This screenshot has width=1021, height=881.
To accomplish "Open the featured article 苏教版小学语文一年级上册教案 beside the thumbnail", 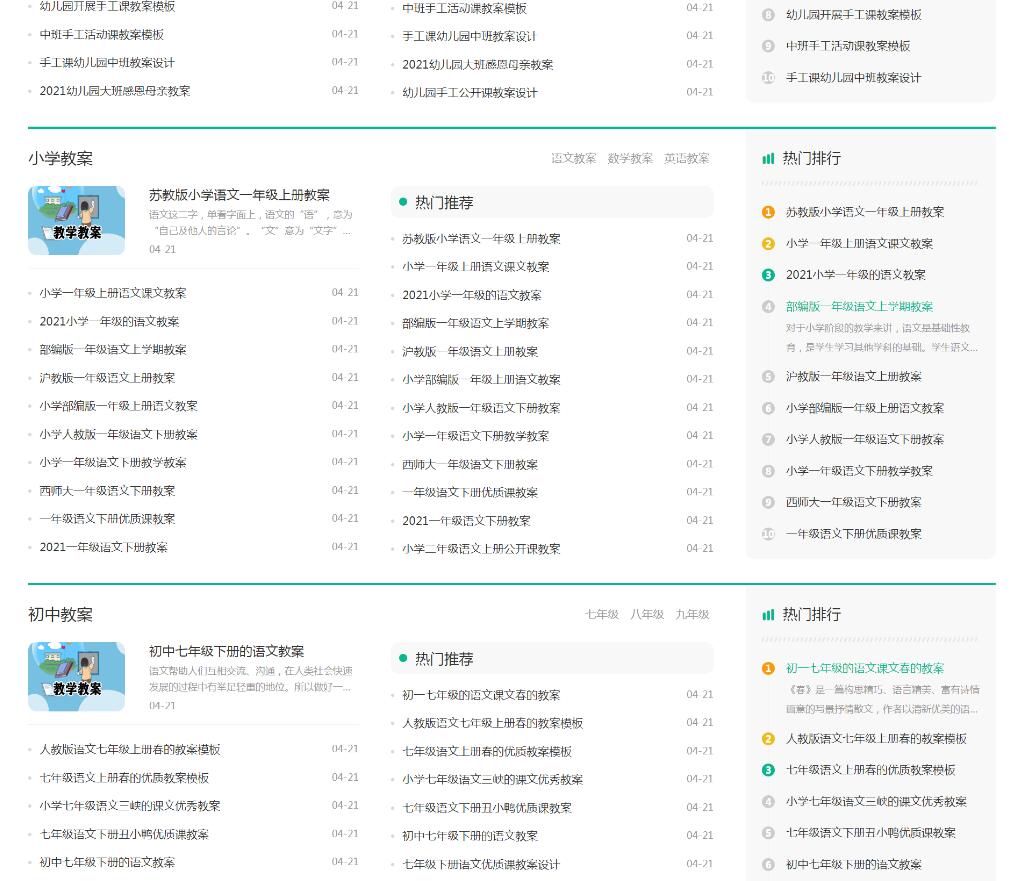I will coord(239,196).
